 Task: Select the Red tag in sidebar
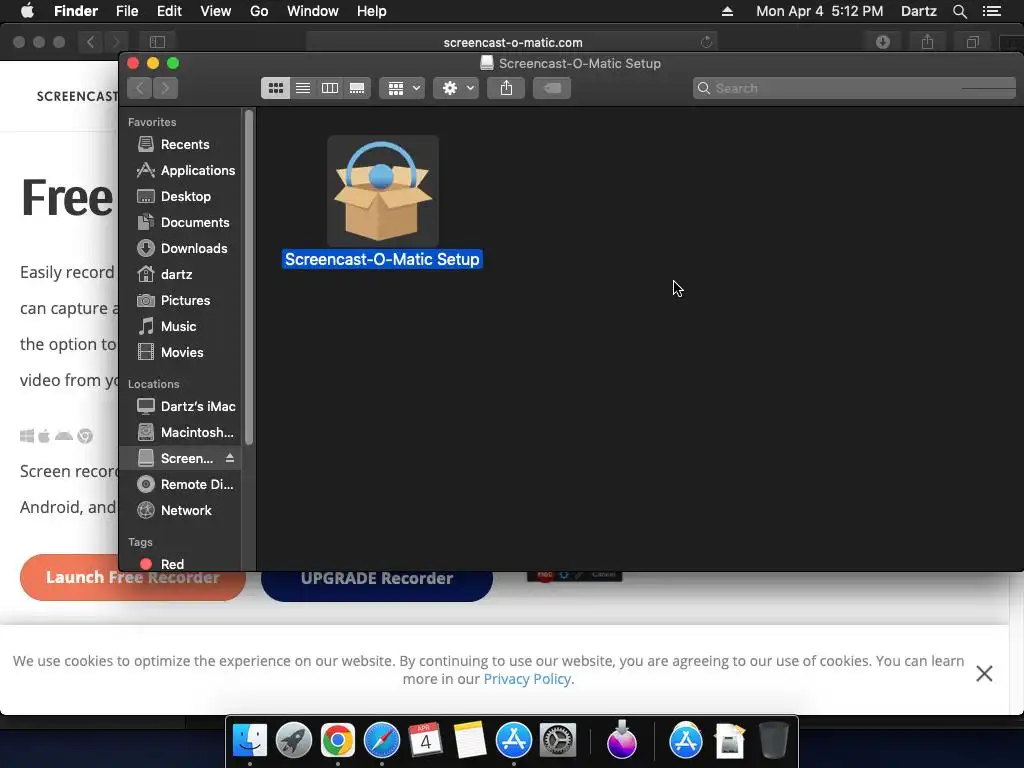pyautogui.click(x=180, y=564)
